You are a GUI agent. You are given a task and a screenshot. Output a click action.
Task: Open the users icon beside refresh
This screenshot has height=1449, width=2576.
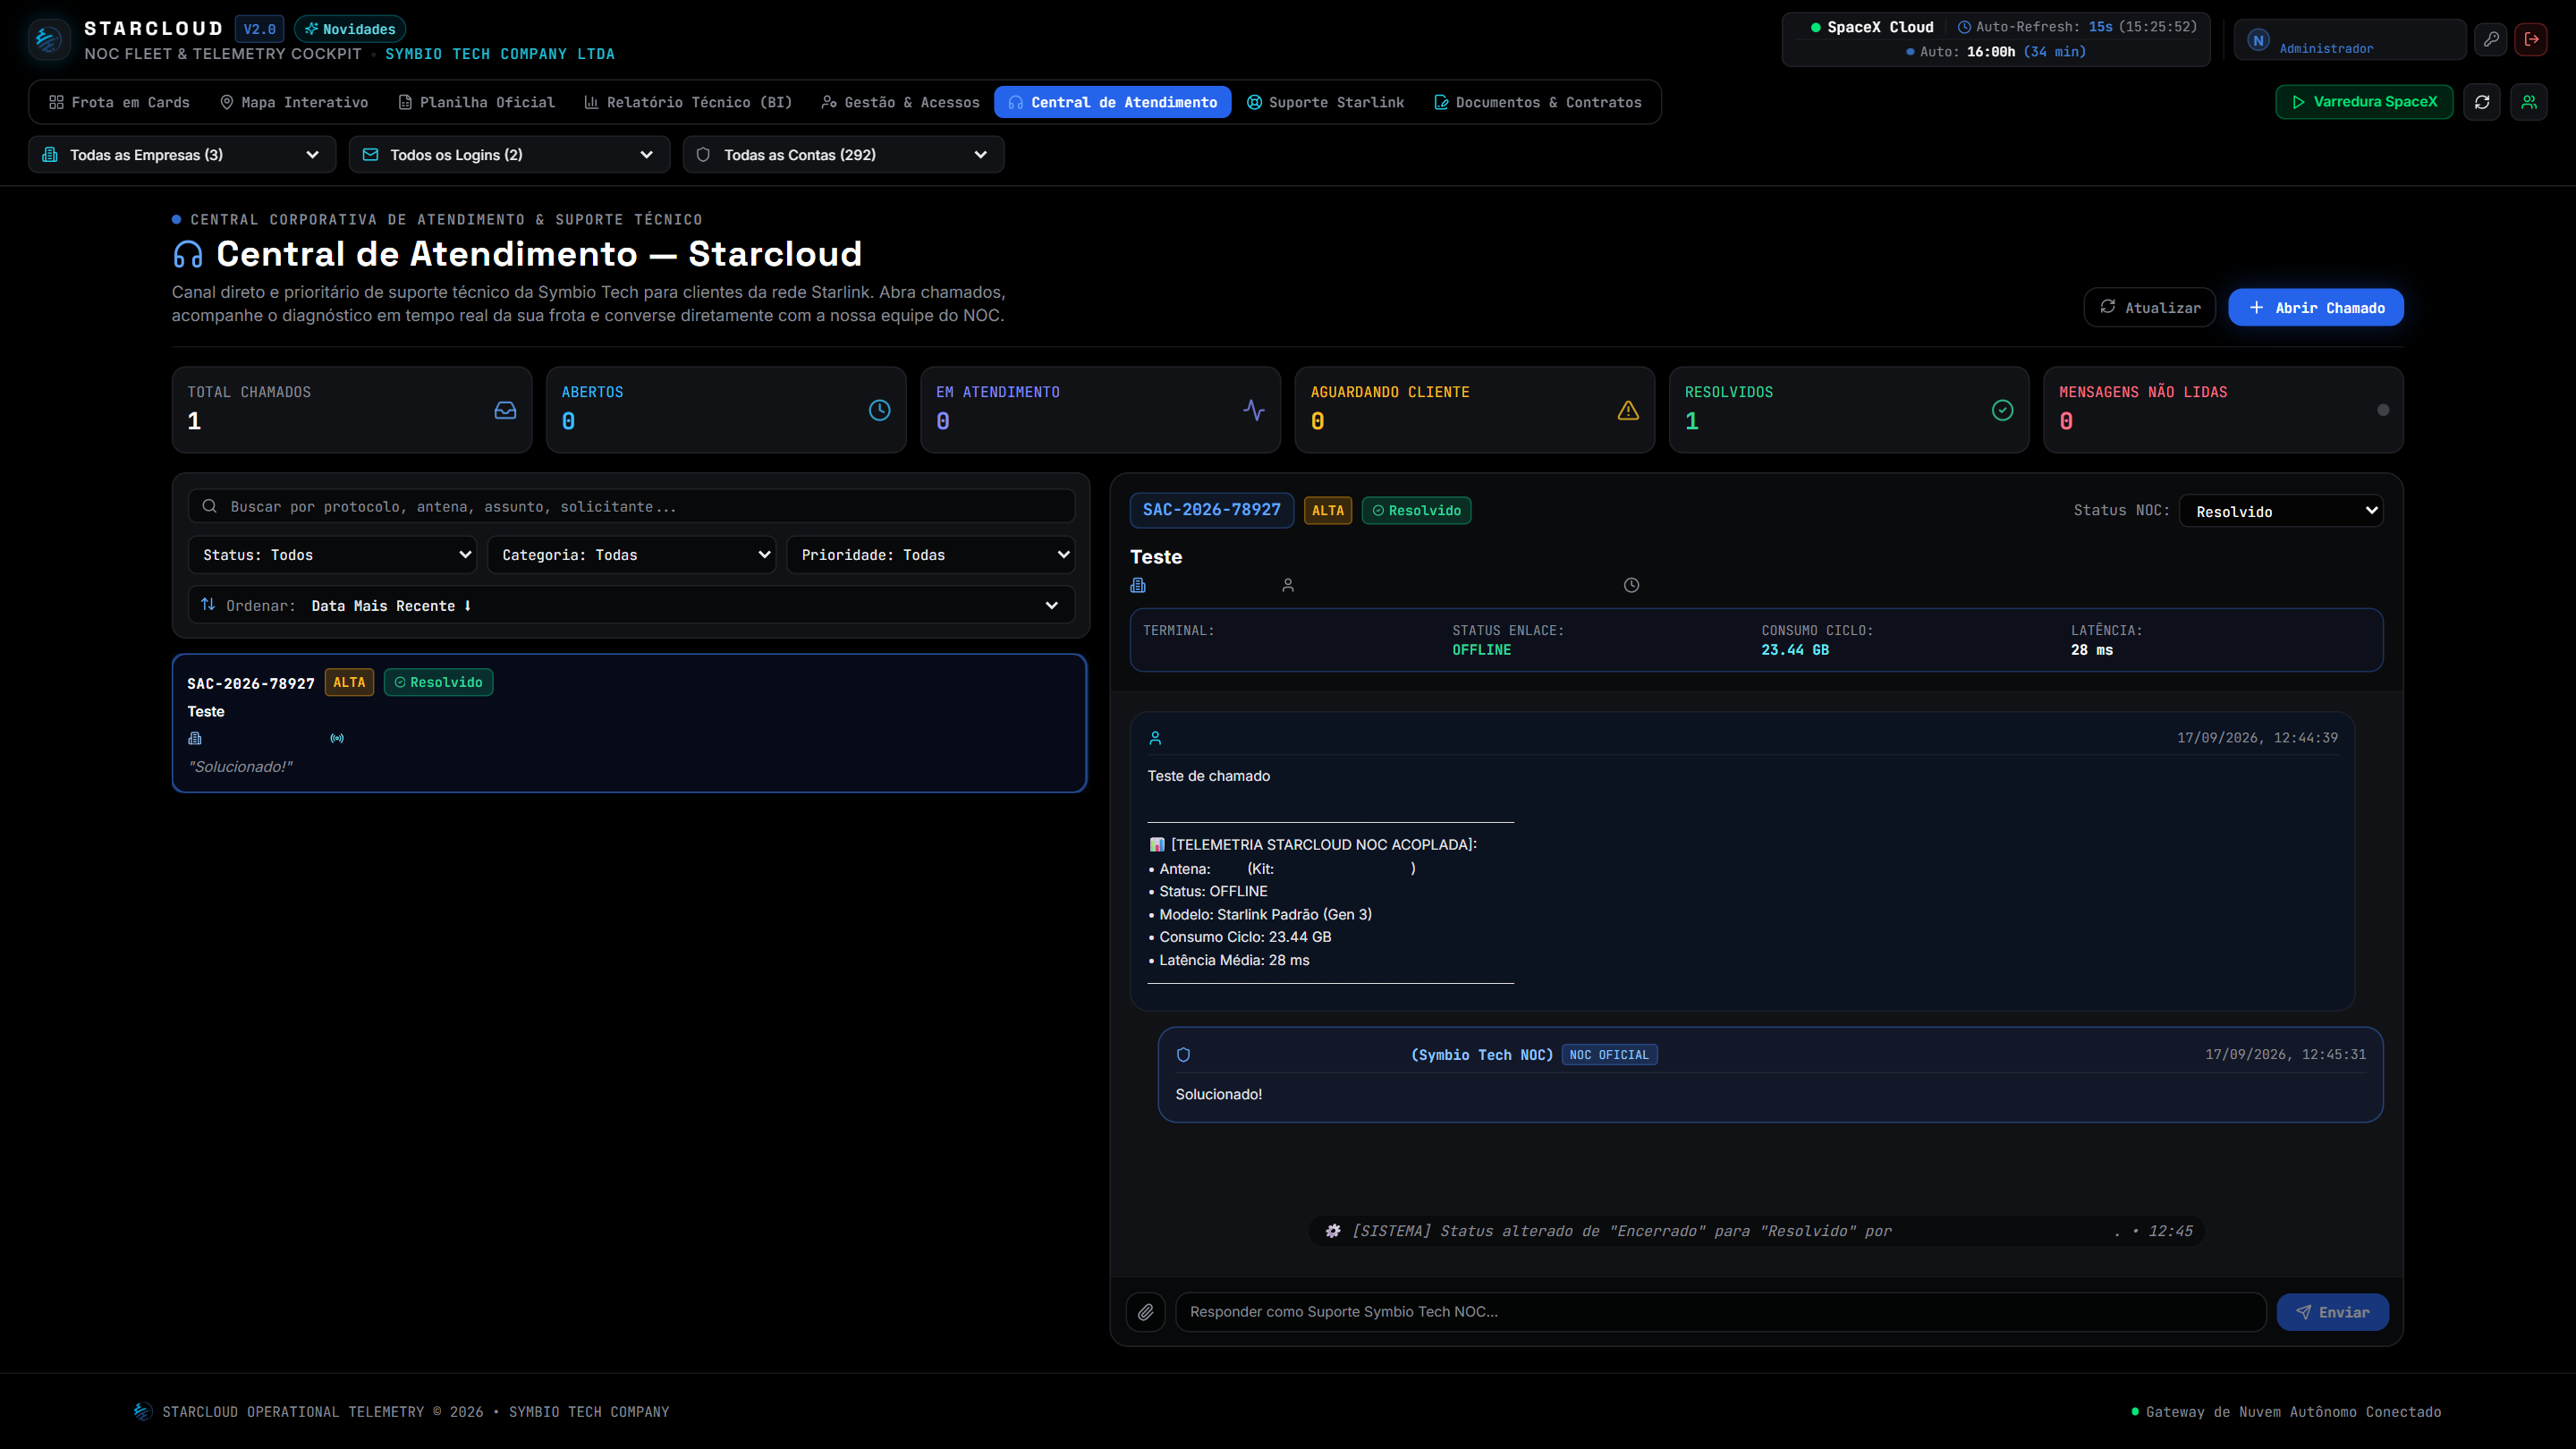tap(2529, 102)
